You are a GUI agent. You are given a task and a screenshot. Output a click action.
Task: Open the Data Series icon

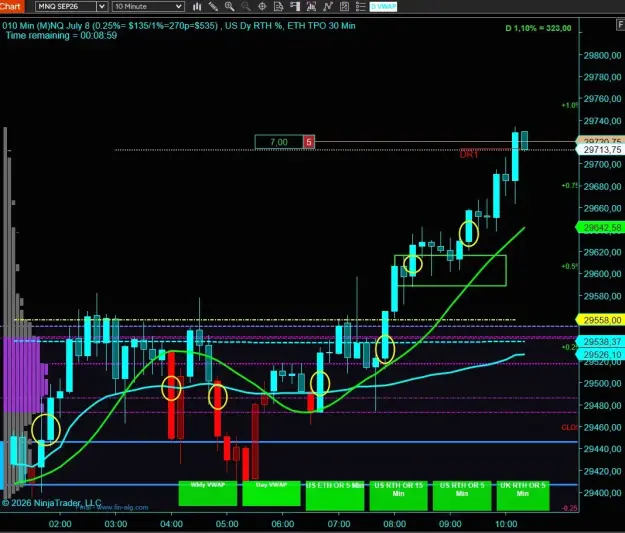tap(279, 6)
